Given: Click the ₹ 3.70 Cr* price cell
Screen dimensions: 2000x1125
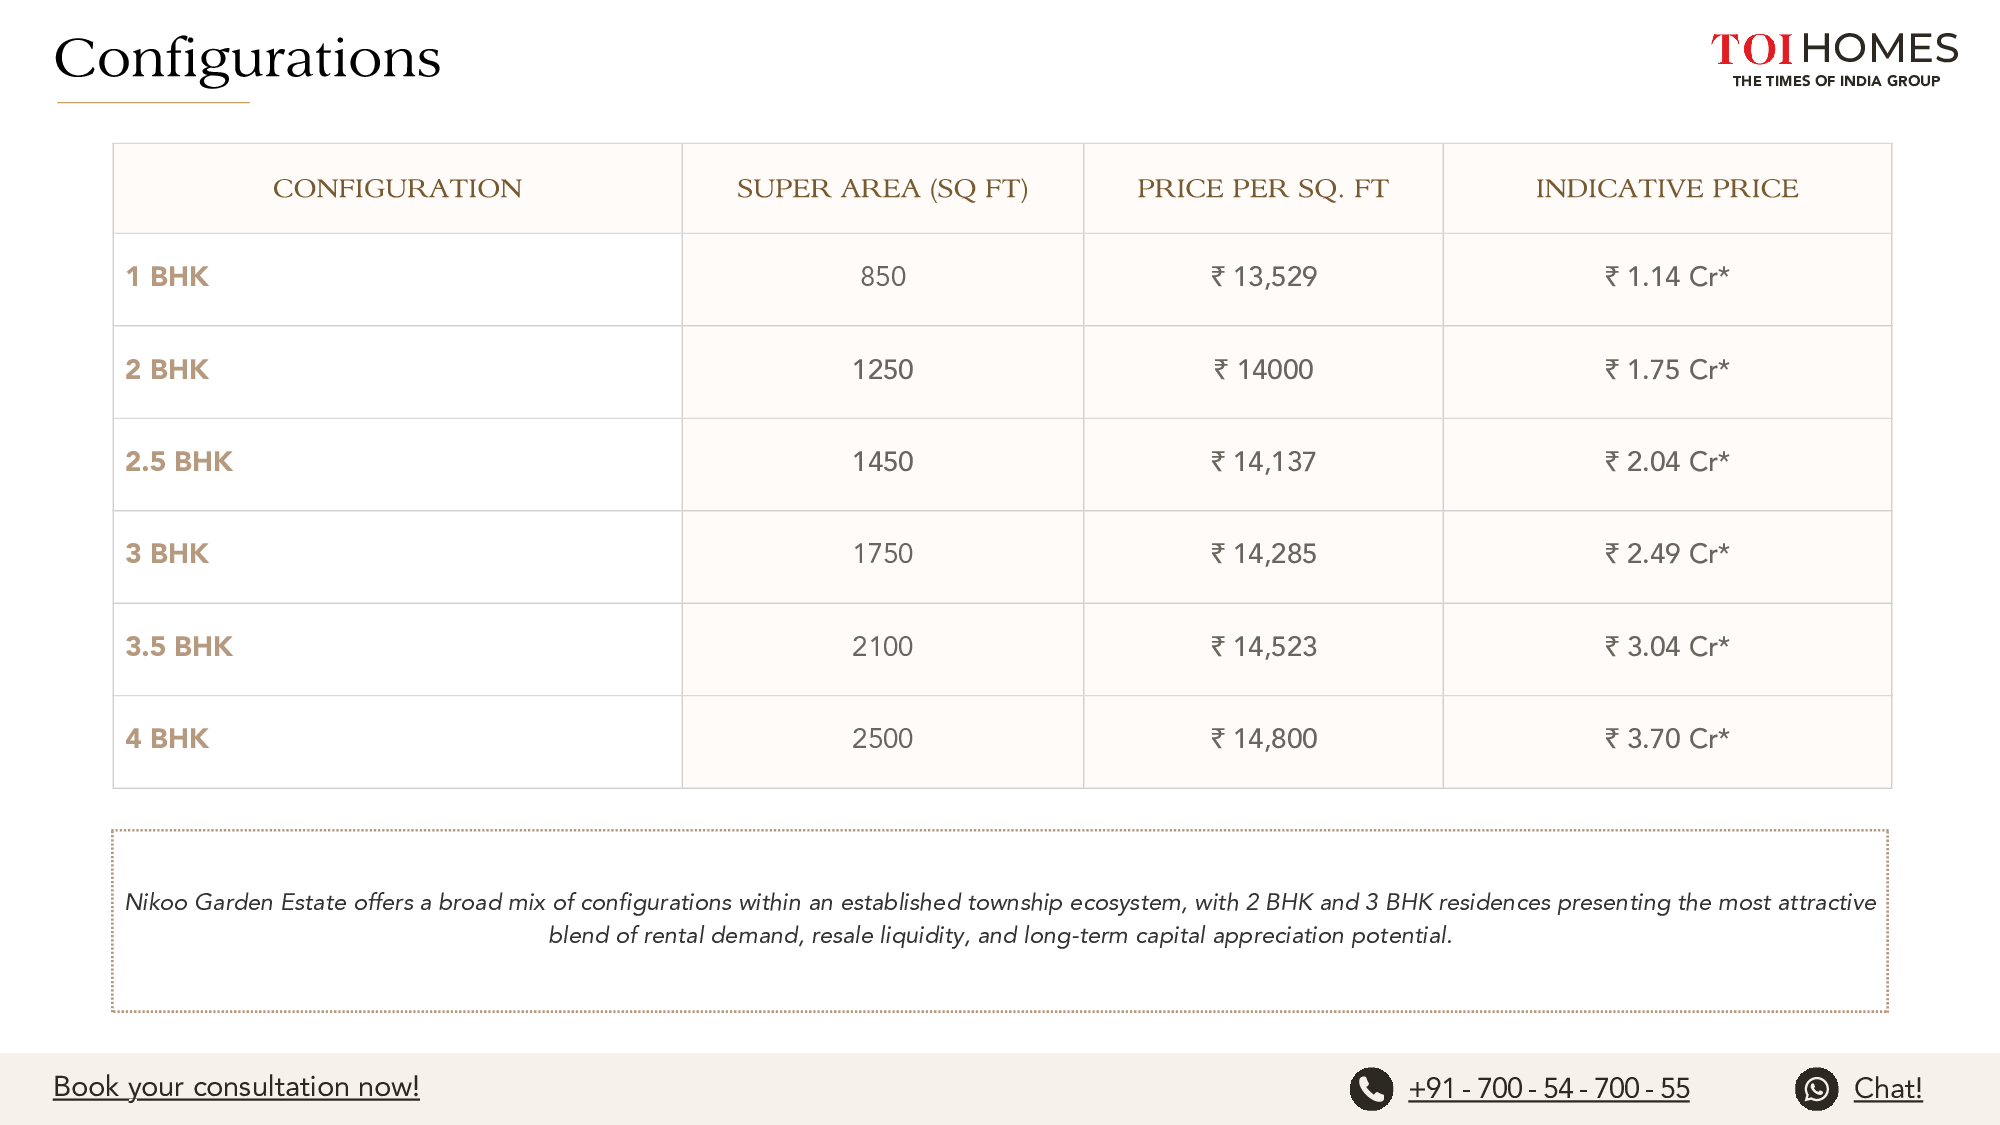Looking at the screenshot, I should 1667,739.
